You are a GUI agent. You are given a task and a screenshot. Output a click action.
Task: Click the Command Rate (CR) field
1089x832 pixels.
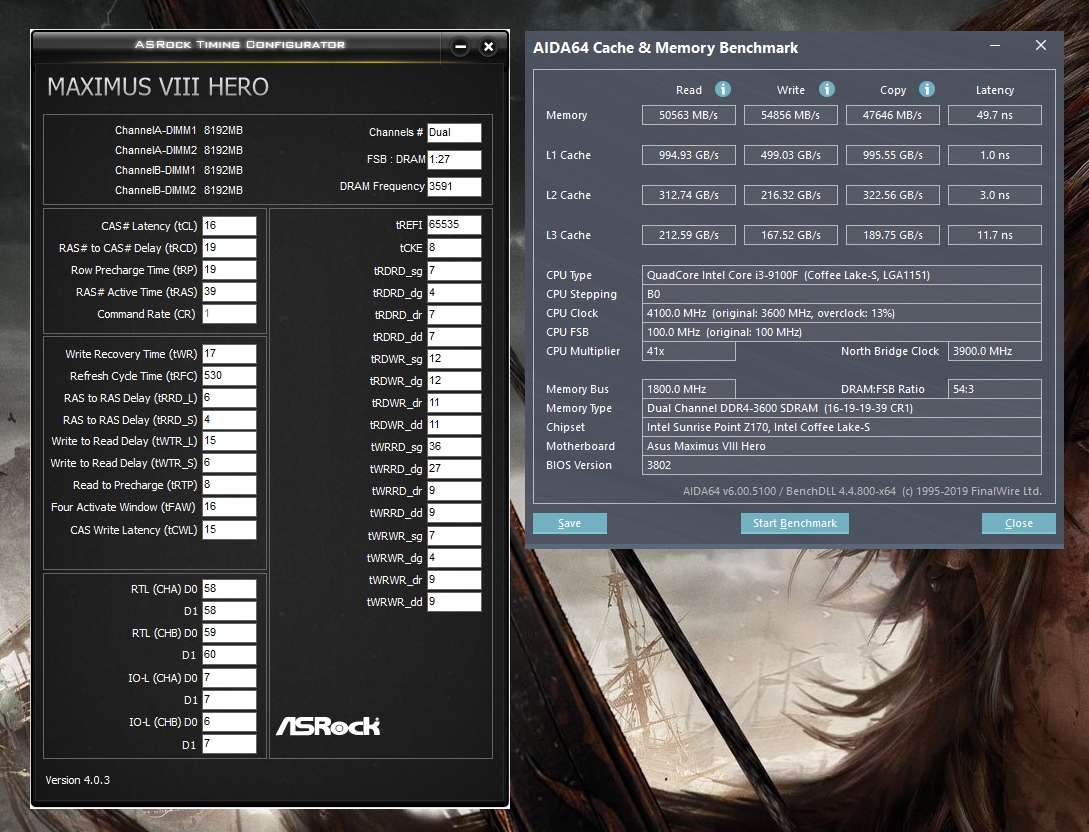229,314
